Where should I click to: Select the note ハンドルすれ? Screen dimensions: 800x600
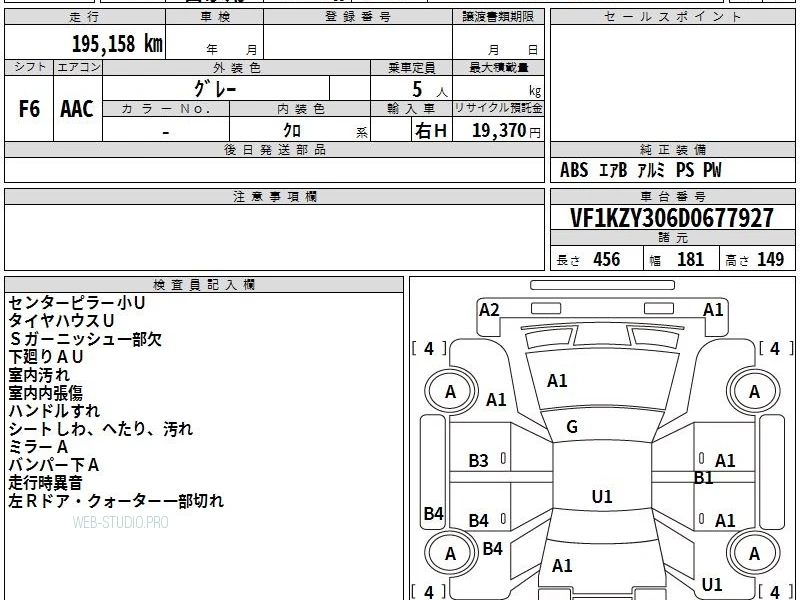tap(54, 411)
